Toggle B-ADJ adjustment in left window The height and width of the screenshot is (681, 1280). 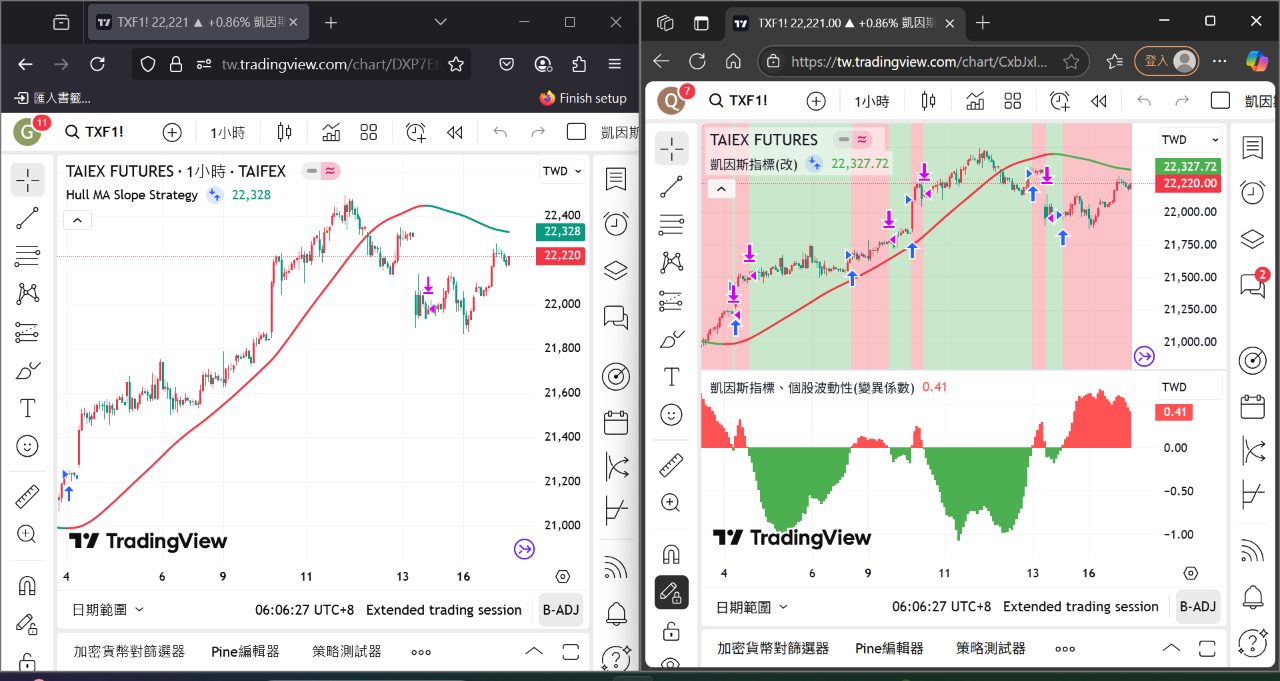coord(561,609)
